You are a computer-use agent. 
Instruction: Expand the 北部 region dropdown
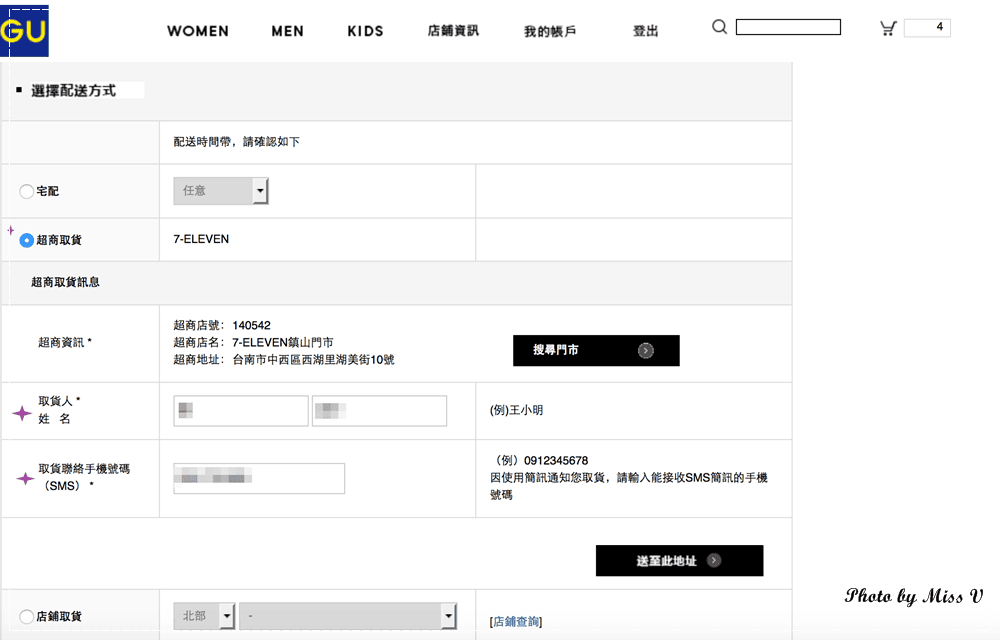[204, 616]
